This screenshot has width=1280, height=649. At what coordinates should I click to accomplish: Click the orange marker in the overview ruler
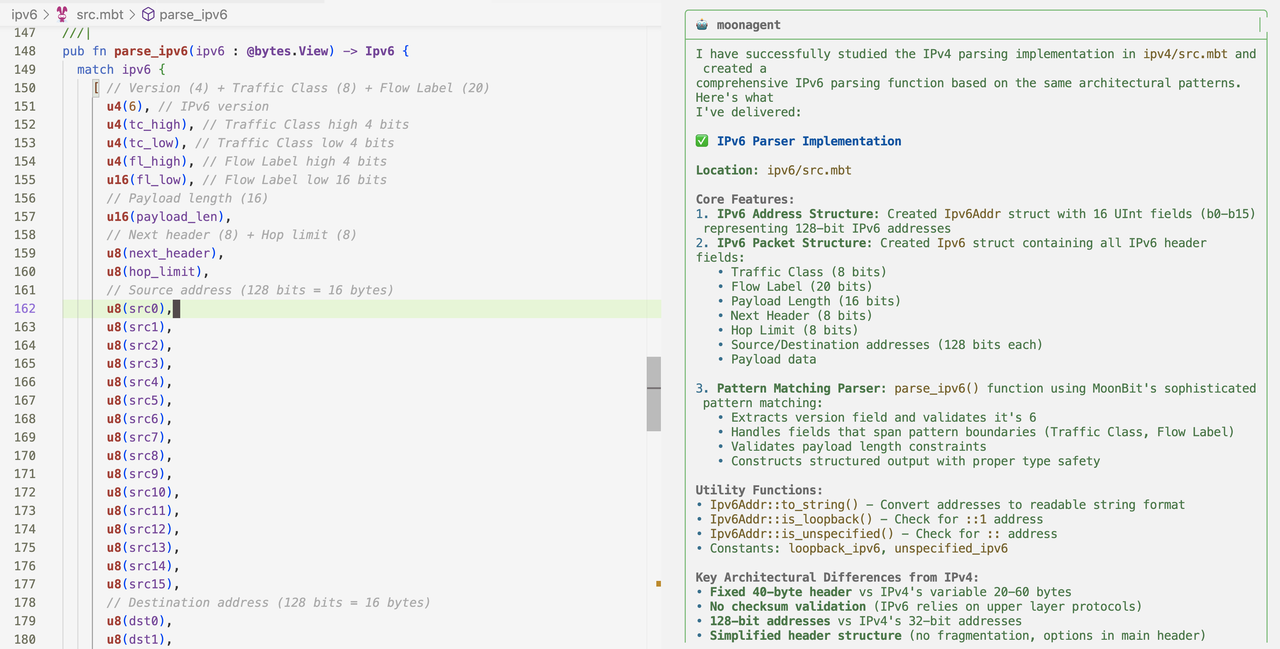tap(657, 584)
